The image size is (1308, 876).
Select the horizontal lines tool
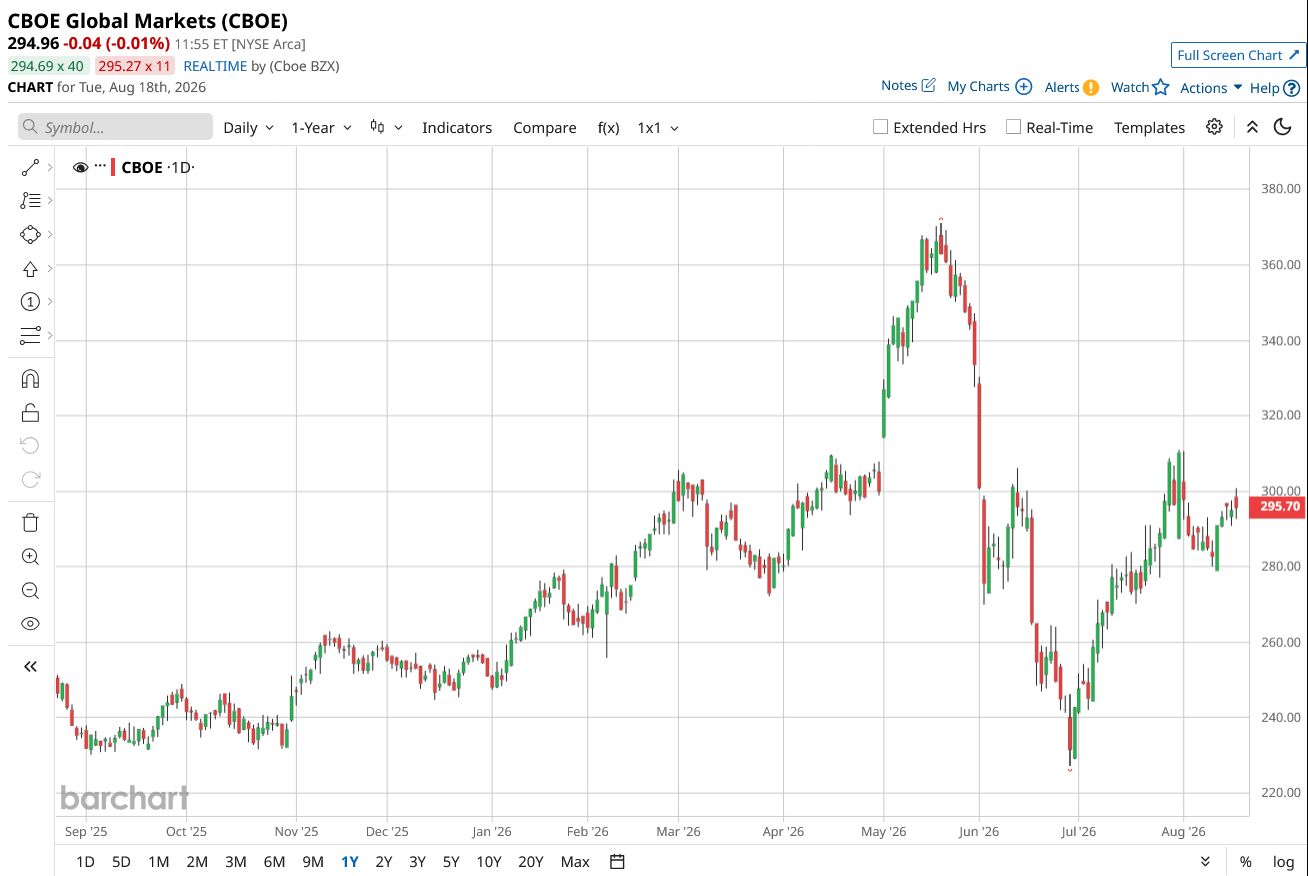[x=30, y=335]
